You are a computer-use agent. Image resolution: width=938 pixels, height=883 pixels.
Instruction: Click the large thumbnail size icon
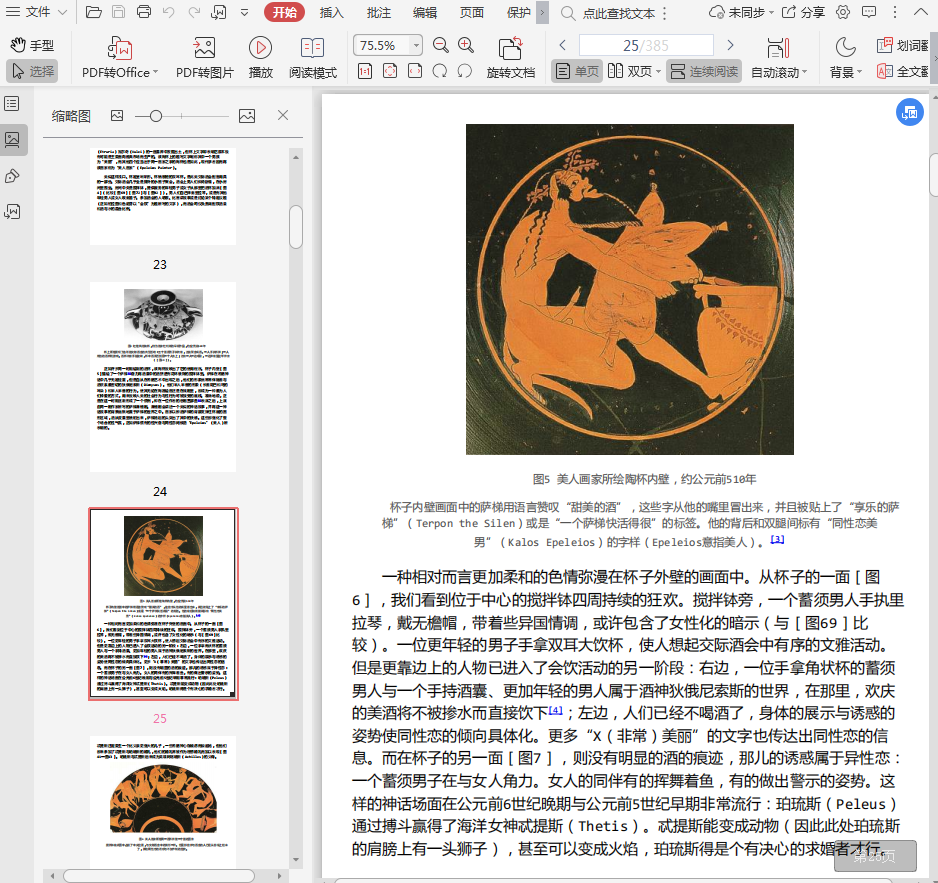(x=247, y=115)
